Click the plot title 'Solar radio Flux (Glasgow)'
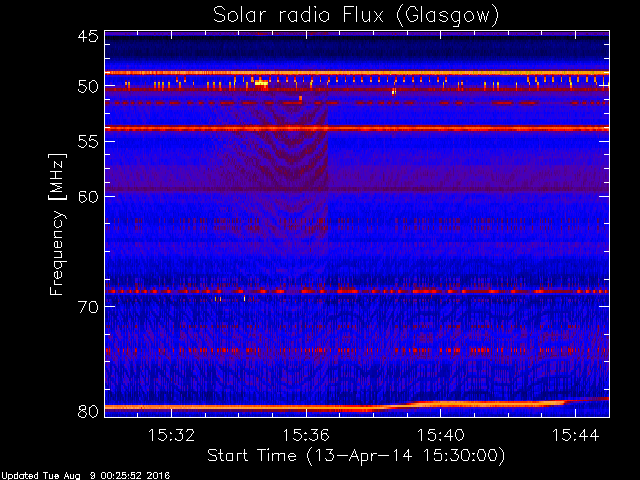This screenshot has height=480, width=640. pos(356,16)
